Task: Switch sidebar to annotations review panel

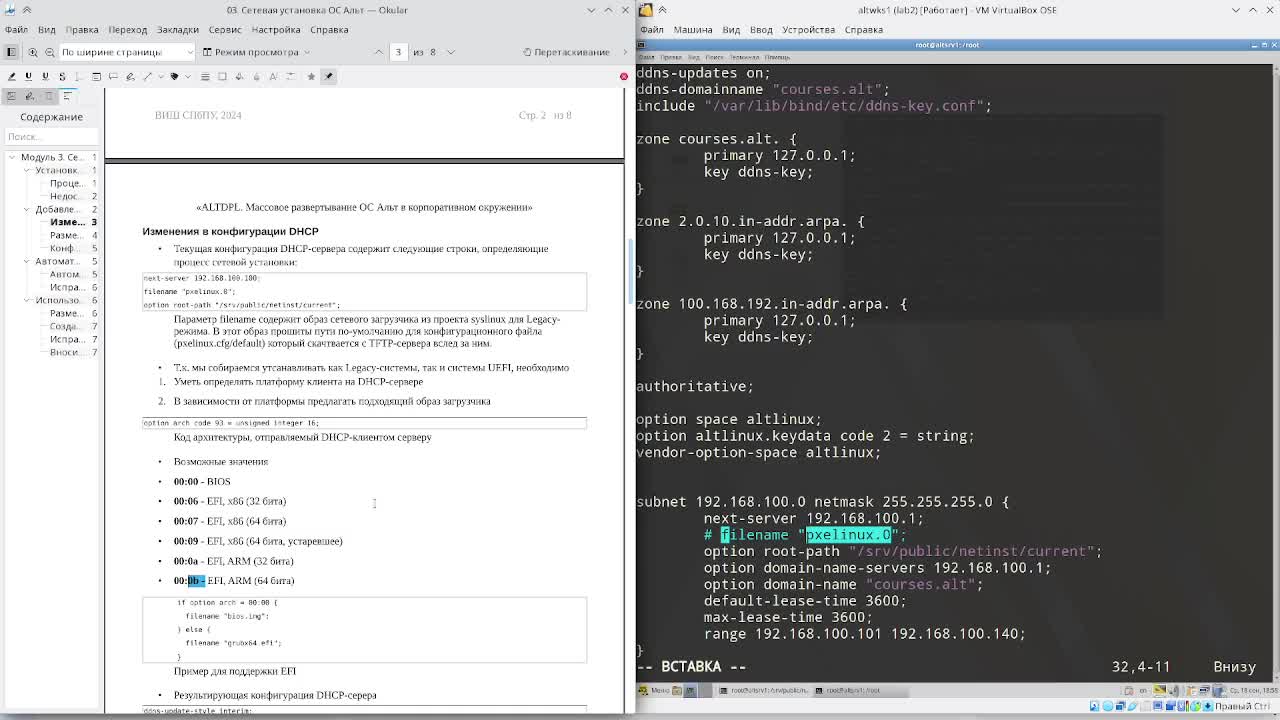Action: coord(29,96)
